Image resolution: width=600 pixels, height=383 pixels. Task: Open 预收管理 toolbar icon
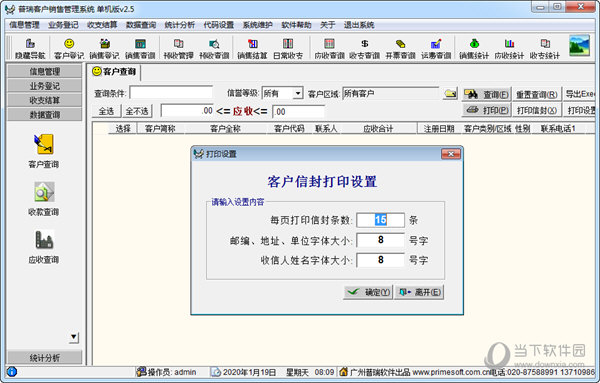click(178, 48)
